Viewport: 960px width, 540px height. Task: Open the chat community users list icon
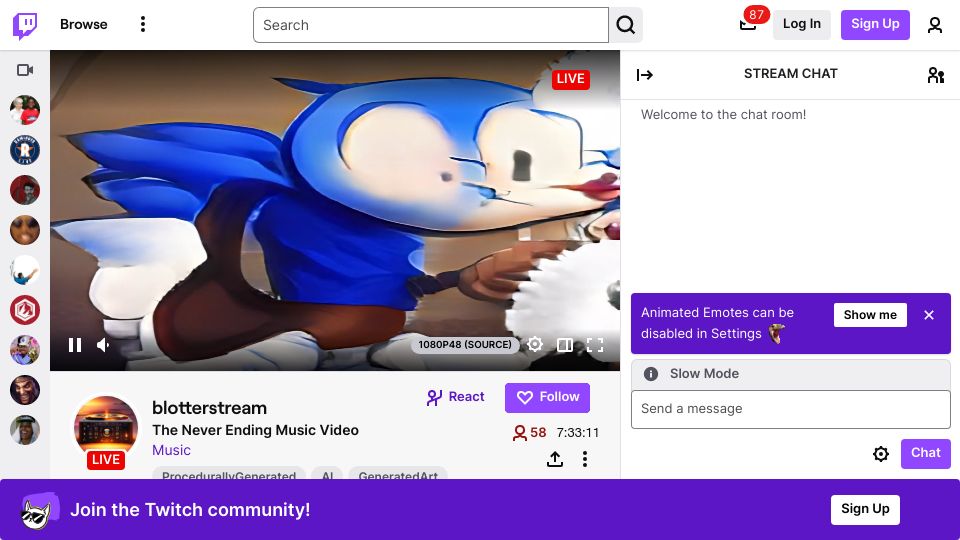tap(936, 75)
